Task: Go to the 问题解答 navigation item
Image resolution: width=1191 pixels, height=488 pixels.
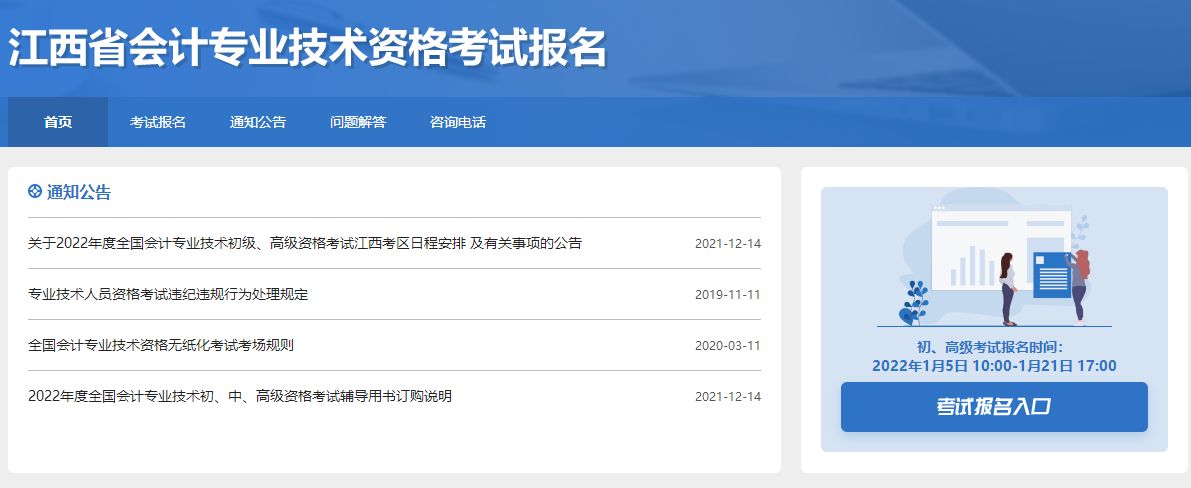Action: tap(358, 122)
